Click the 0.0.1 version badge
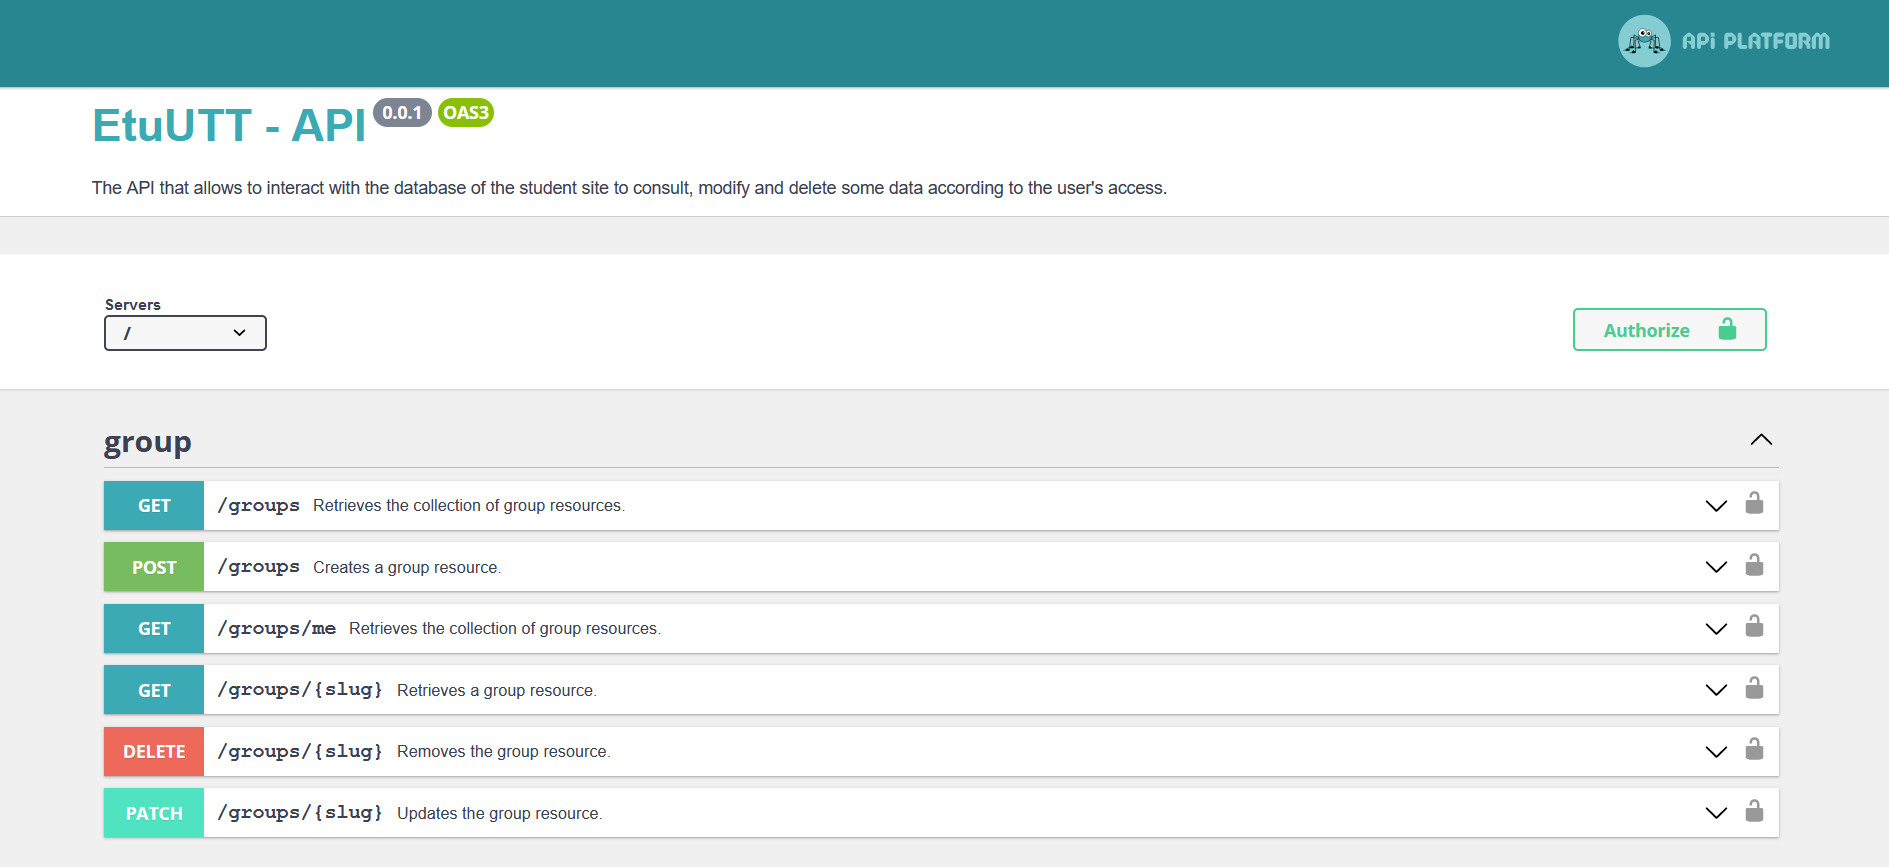Image resolution: width=1889 pixels, height=867 pixels. [402, 113]
